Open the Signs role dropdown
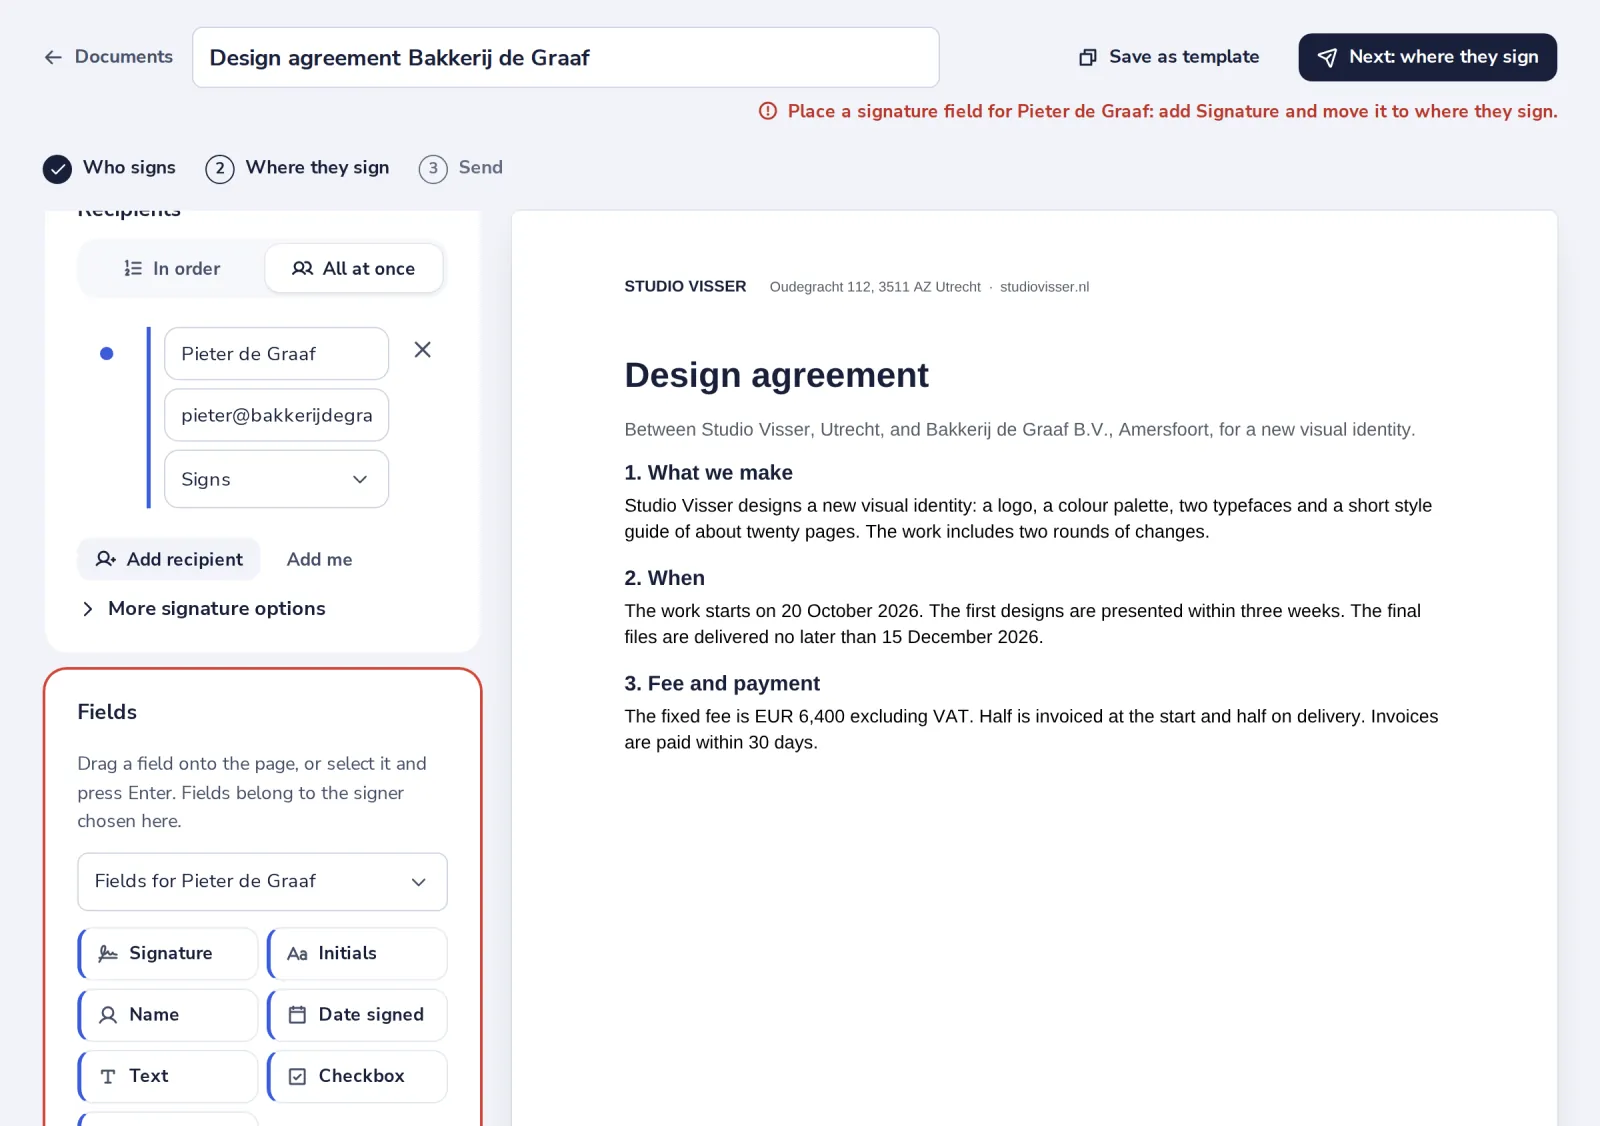Image resolution: width=1600 pixels, height=1126 pixels. pos(276,479)
